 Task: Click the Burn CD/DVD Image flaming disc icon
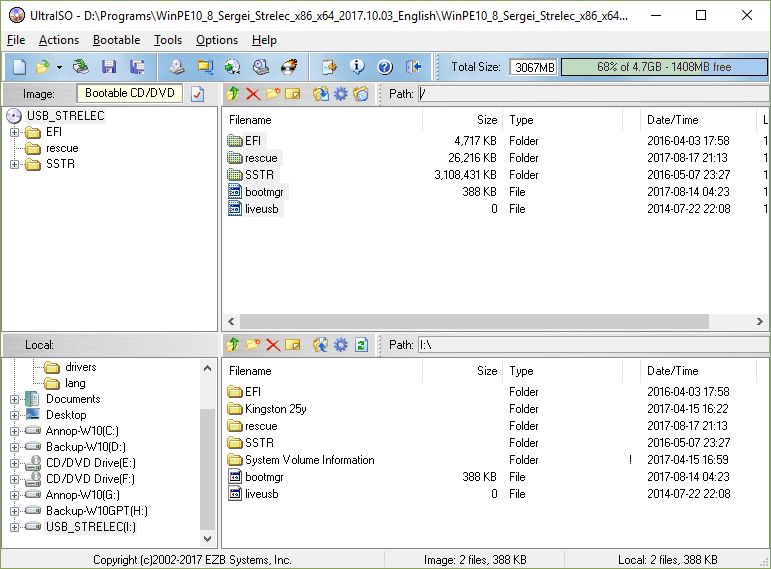pyautogui.click(x=289, y=67)
